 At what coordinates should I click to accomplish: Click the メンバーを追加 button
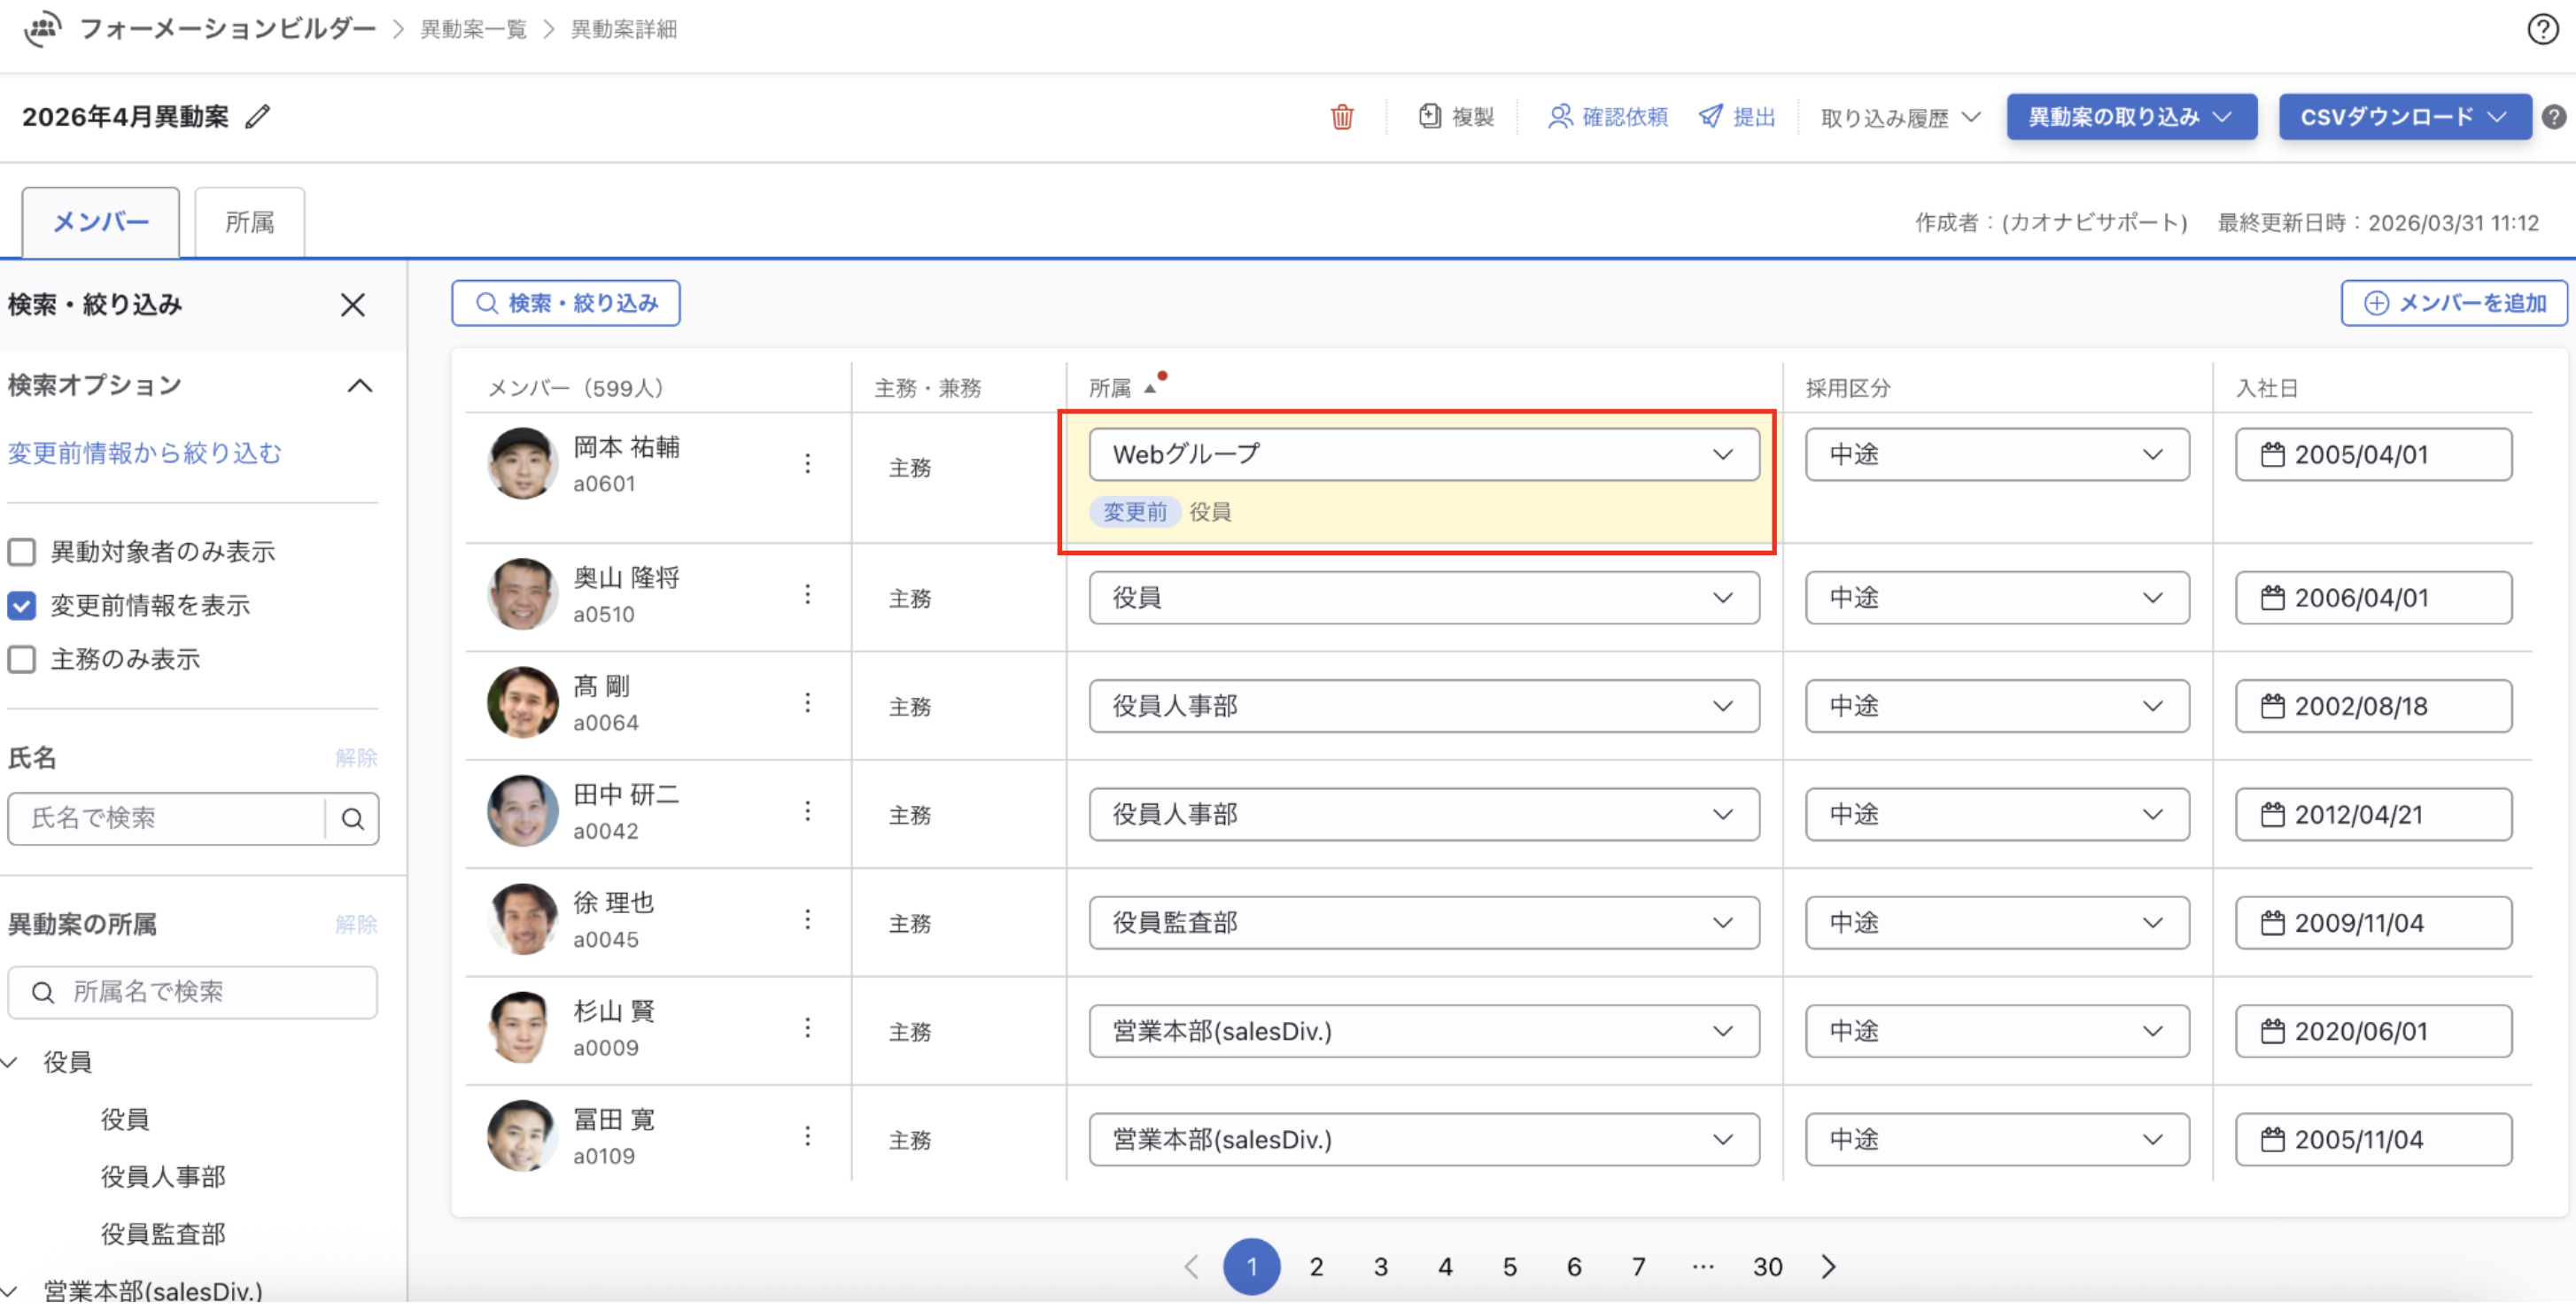[x=2453, y=303]
